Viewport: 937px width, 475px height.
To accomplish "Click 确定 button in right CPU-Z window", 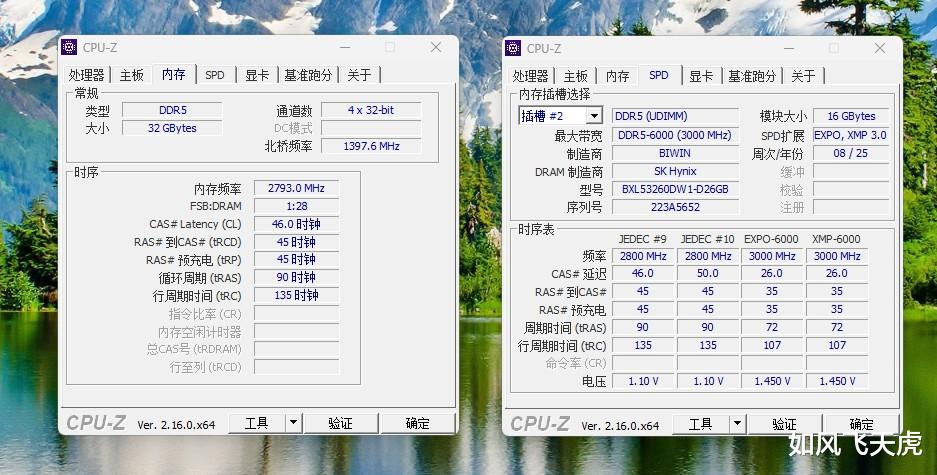I will 862,424.
